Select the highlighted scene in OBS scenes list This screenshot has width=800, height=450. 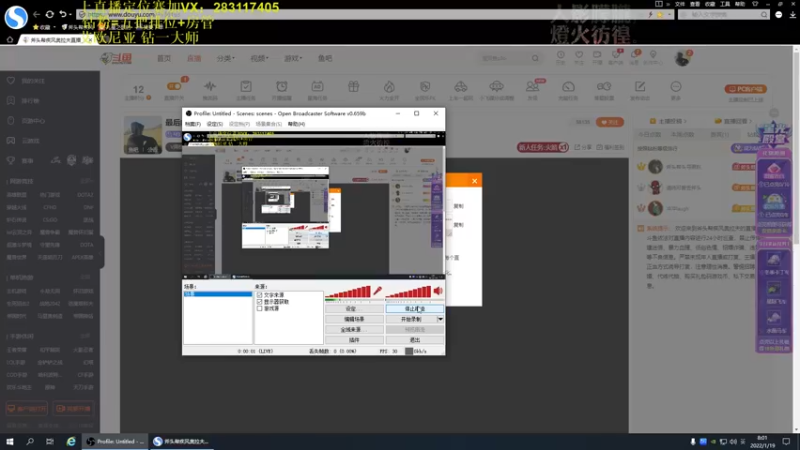218,294
